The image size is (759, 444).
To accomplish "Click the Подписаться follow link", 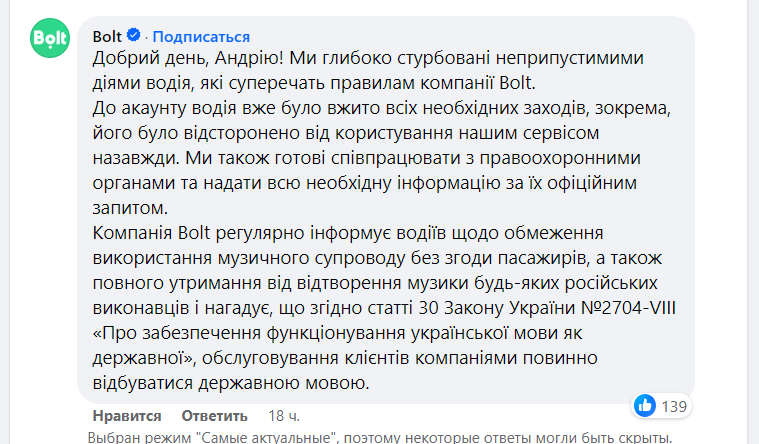I will tap(201, 38).
